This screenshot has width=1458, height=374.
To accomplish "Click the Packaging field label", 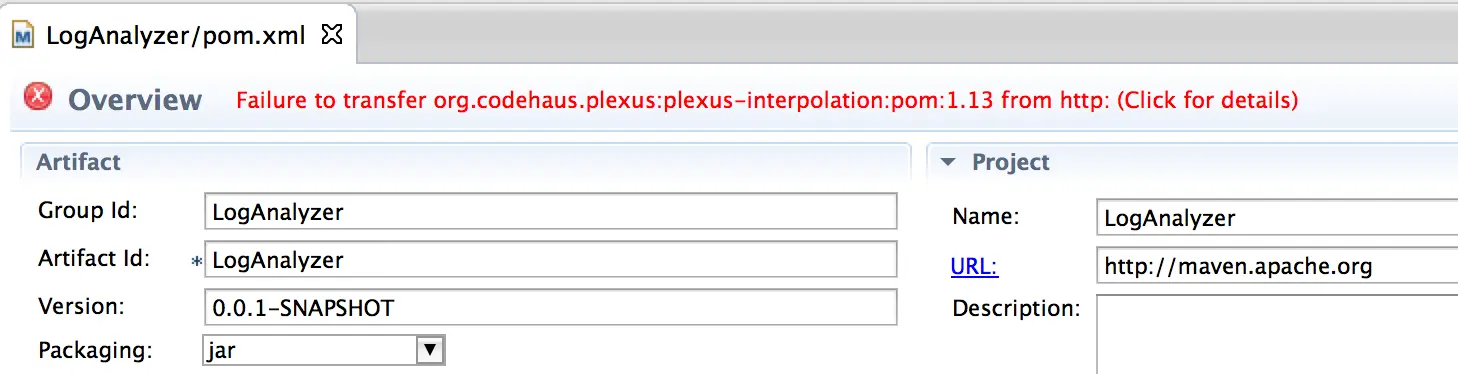I will [95, 351].
